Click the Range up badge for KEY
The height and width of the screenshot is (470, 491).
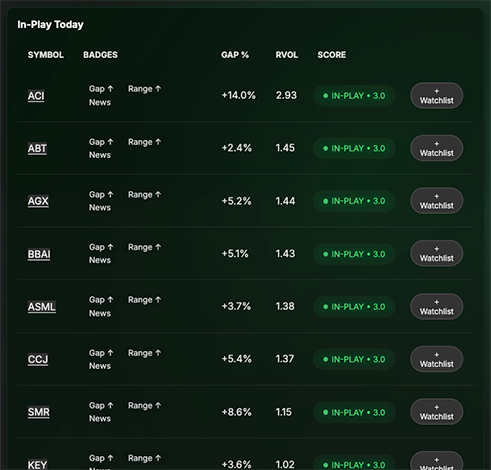click(144, 458)
